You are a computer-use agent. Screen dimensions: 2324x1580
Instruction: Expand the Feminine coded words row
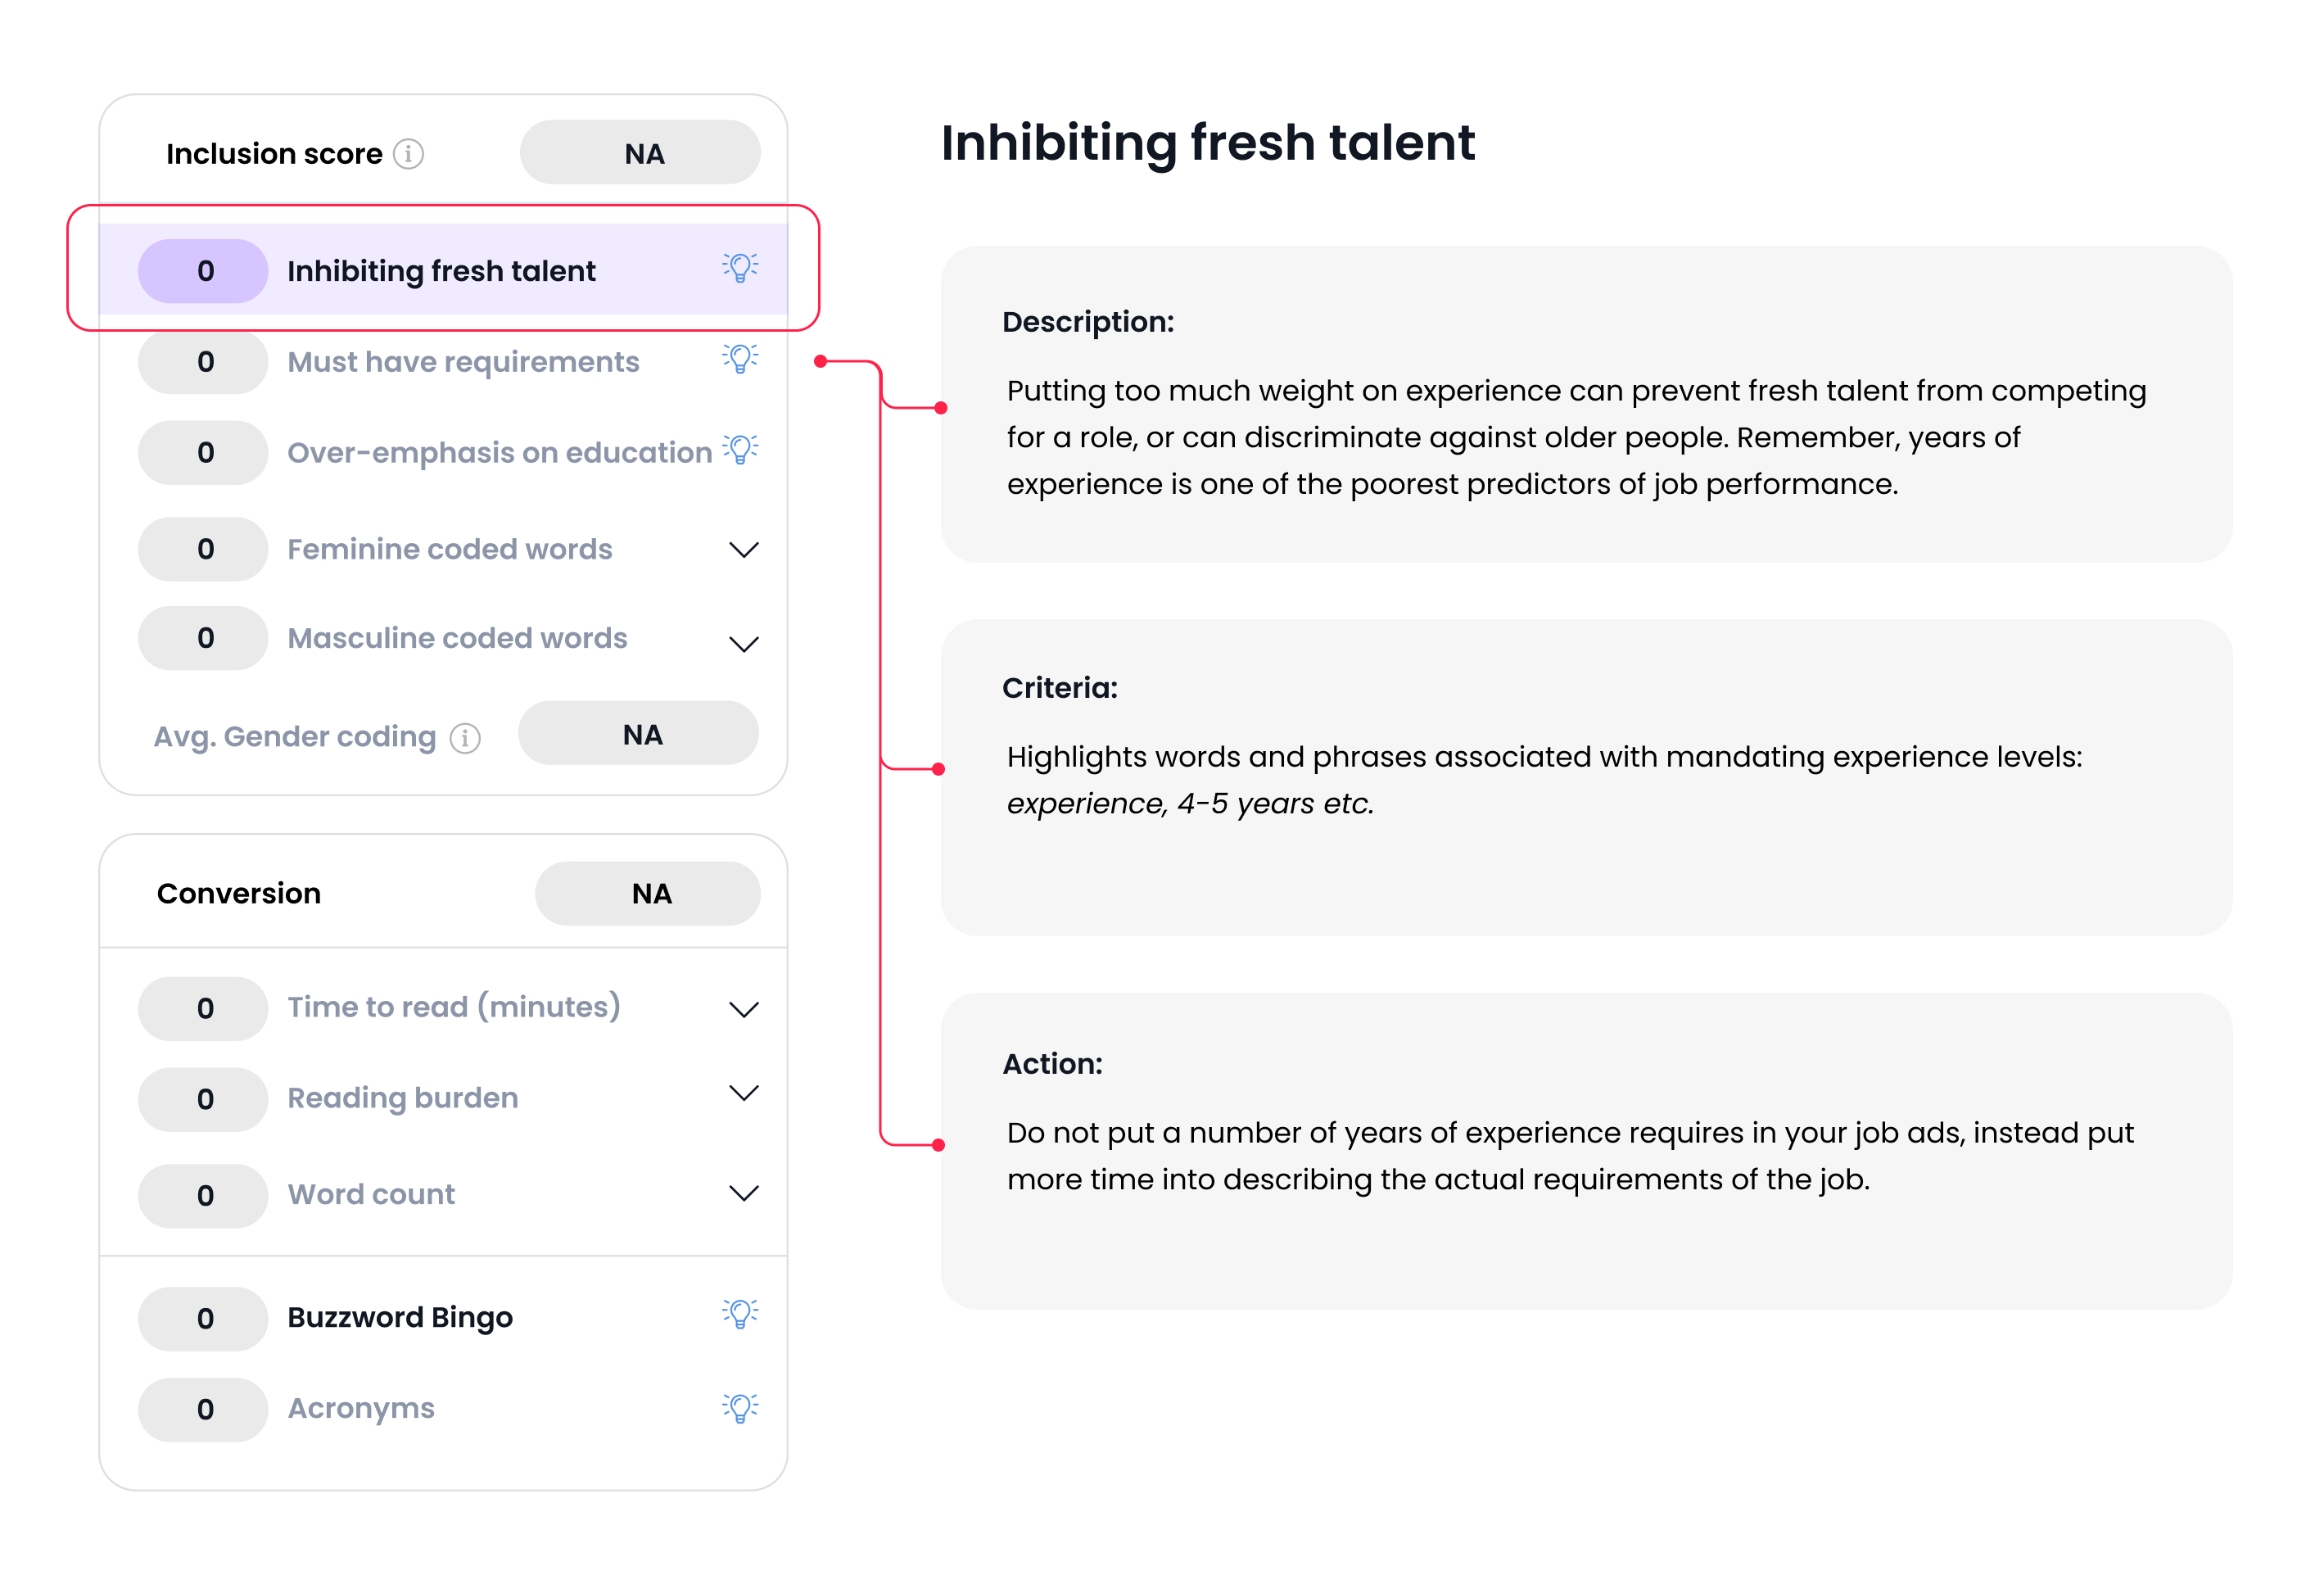click(x=743, y=550)
